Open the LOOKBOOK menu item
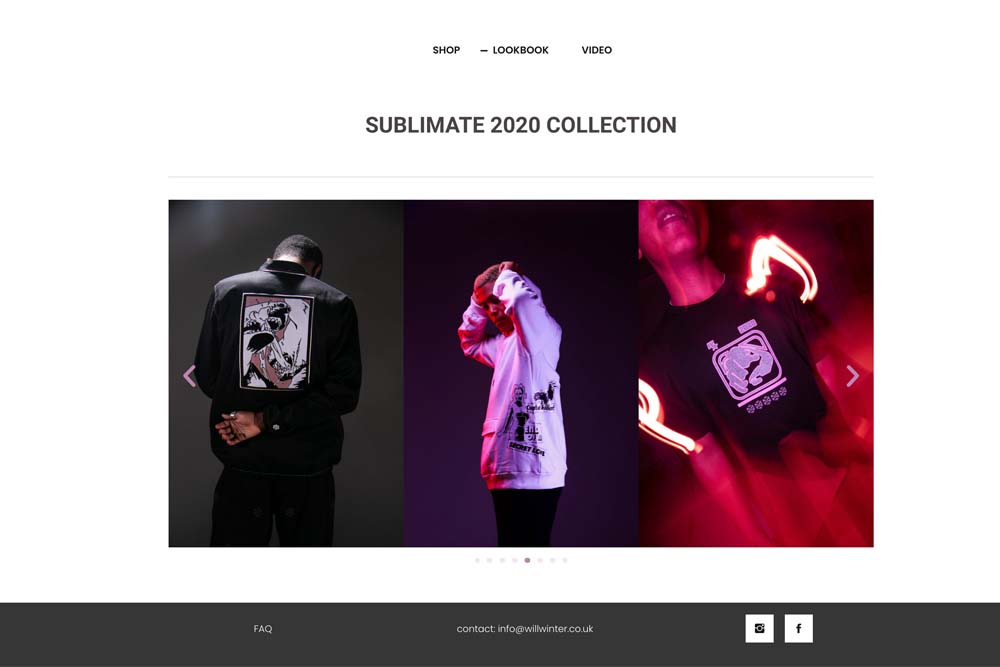Image resolution: width=1000 pixels, height=667 pixels. (x=520, y=50)
